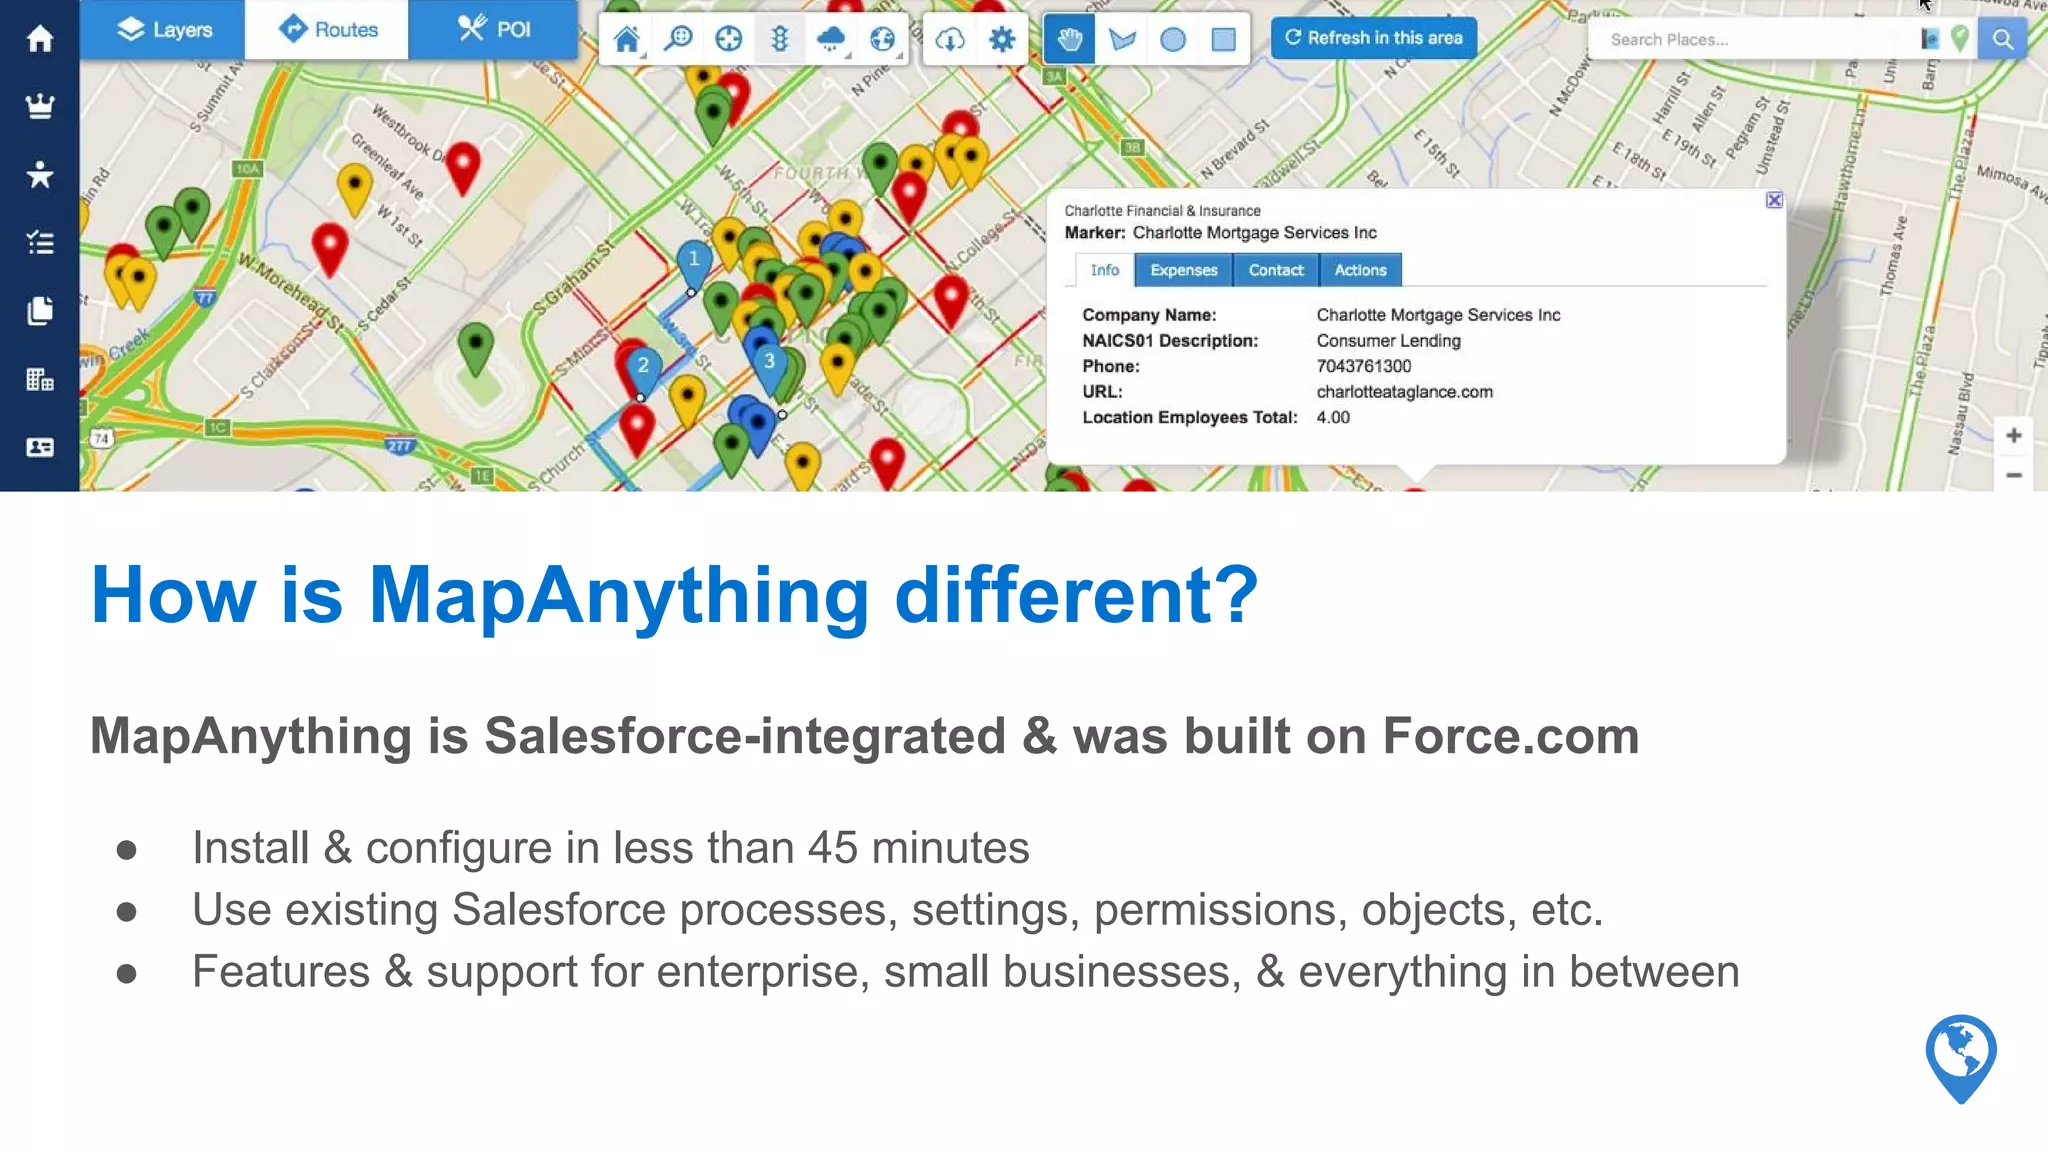The image size is (2048, 1152).
Task: Select the polygon drawing tool
Action: click(x=1122, y=39)
